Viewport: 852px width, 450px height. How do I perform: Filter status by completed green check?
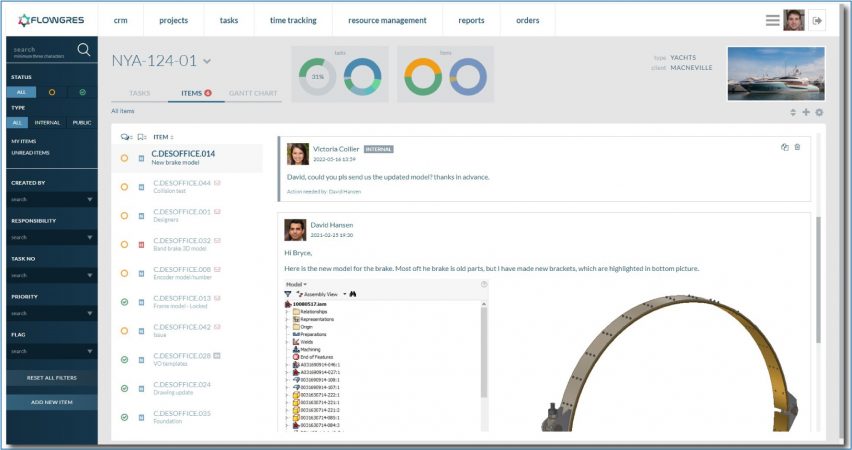(x=83, y=92)
